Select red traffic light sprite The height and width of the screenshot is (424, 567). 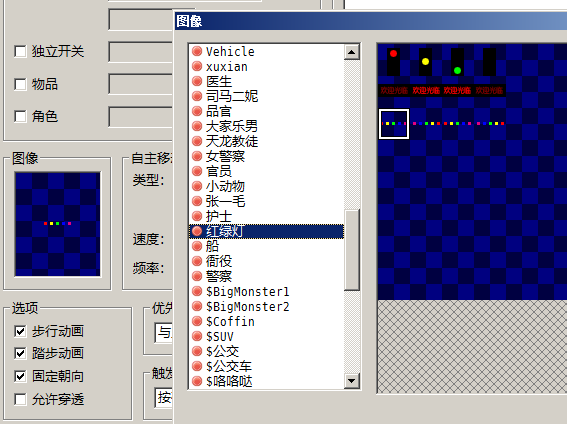[393, 61]
